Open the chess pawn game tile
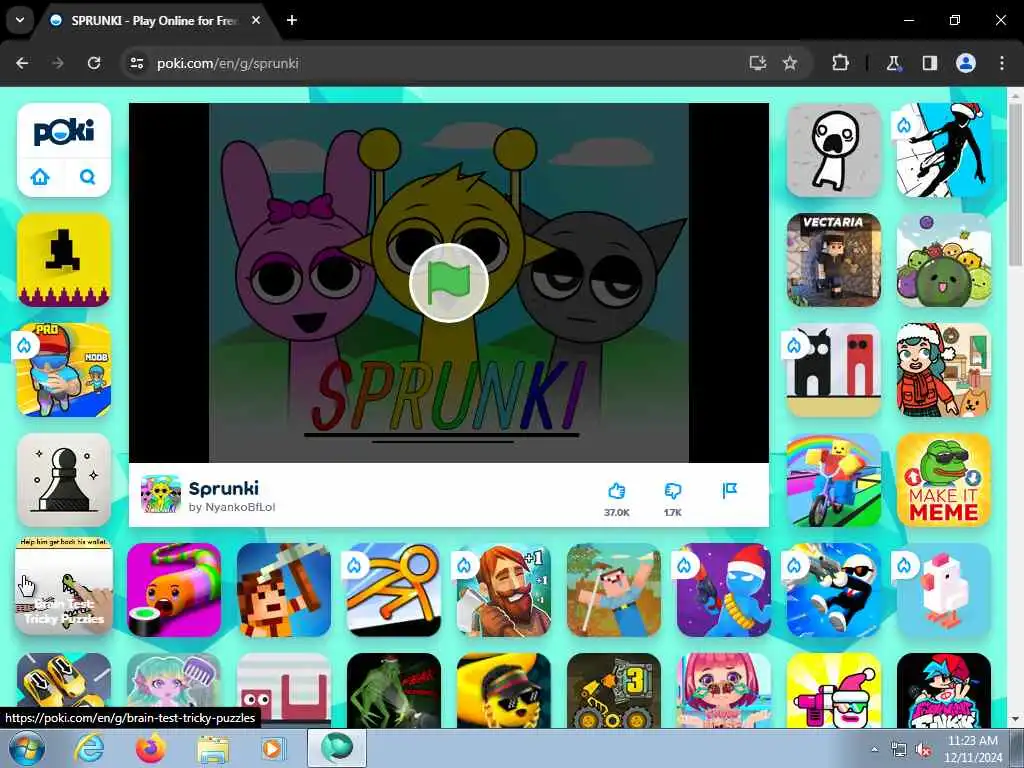Viewport: 1024px width, 768px height. 64,480
